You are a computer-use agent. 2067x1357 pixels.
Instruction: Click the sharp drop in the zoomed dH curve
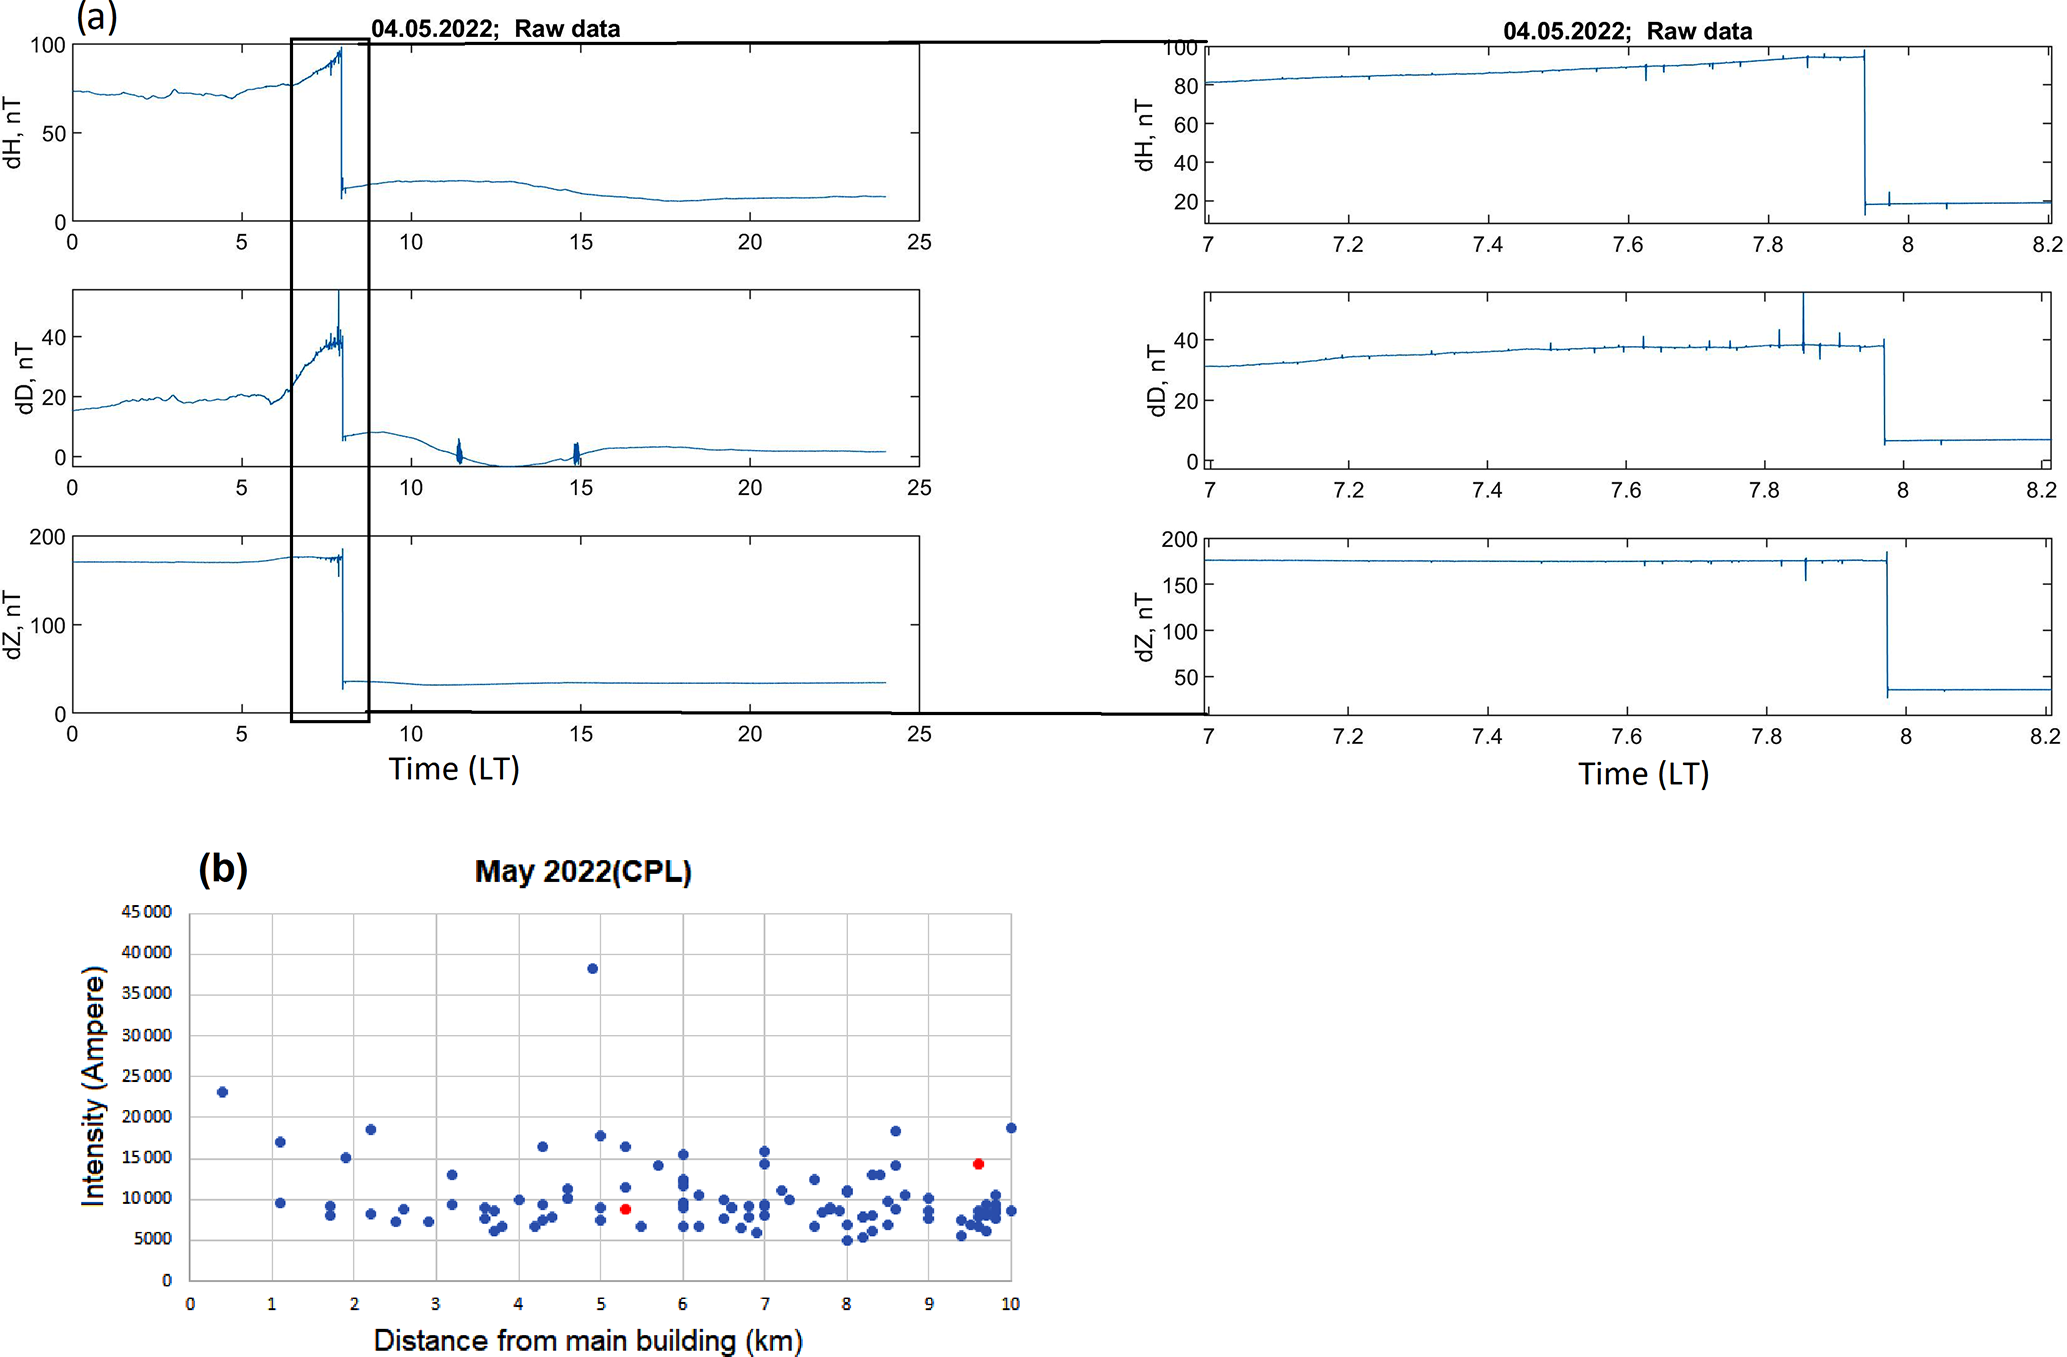click(1864, 130)
